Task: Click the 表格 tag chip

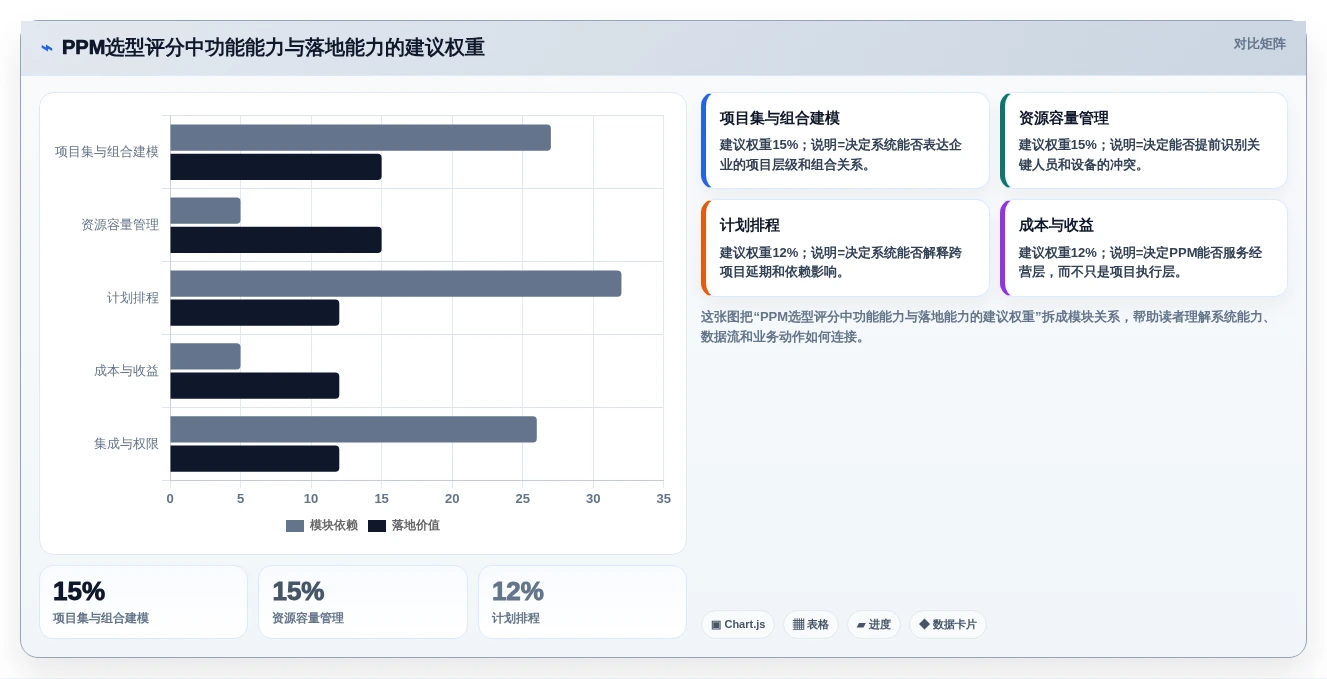Action: click(x=811, y=625)
